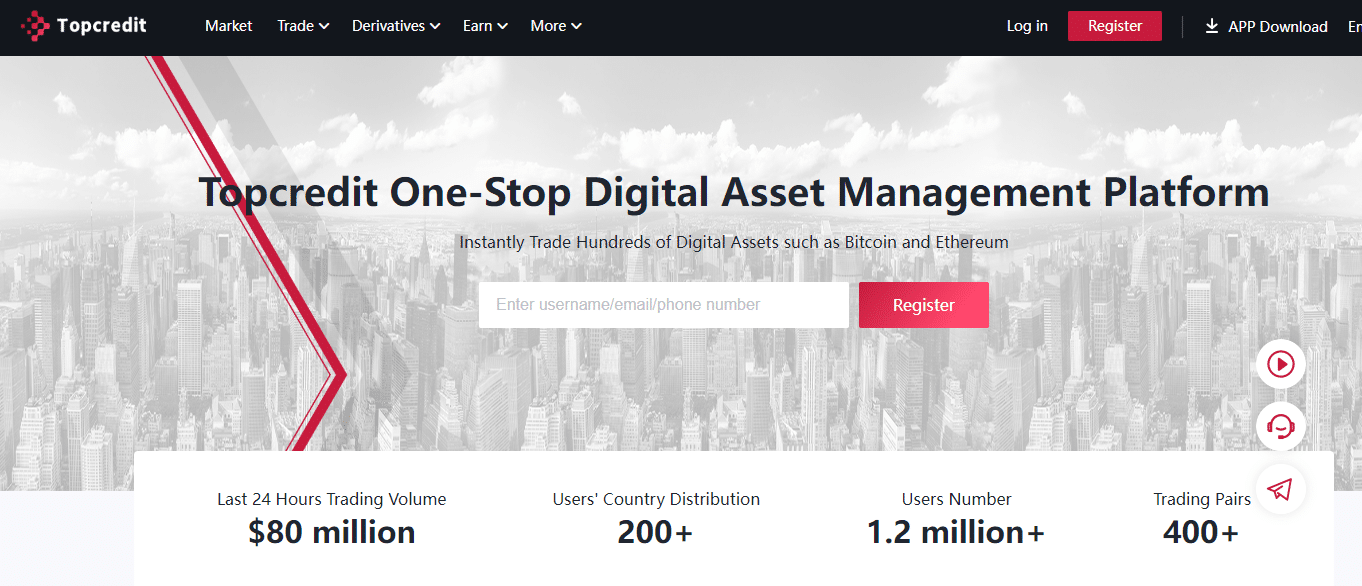Select the Trade navigation item
This screenshot has width=1362, height=586.
[x=295, y=26]
